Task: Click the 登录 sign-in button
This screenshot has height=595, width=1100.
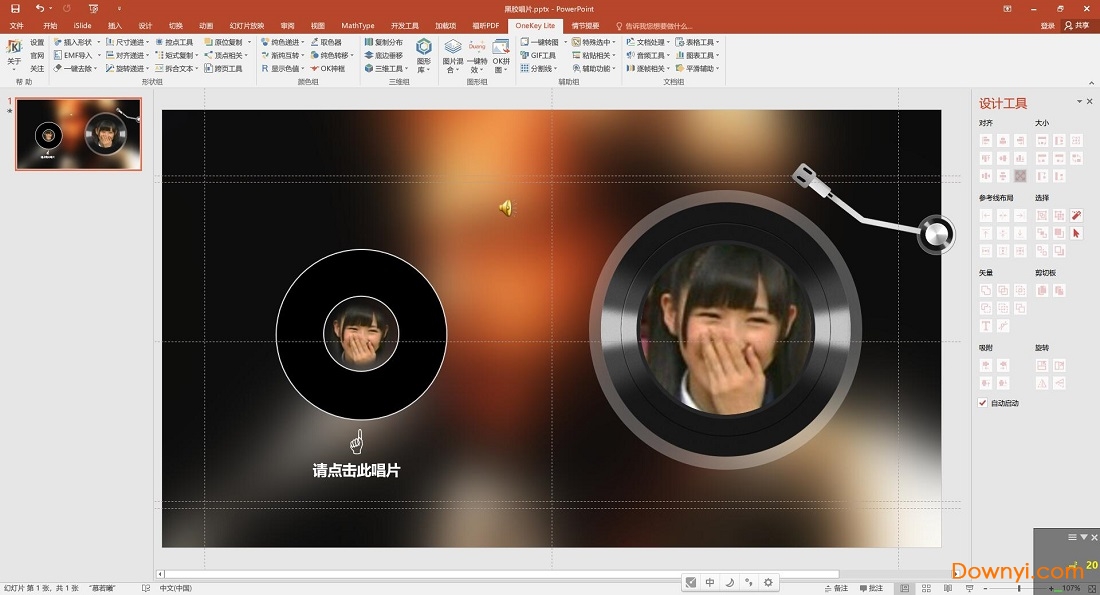Action: tap(1048, 25)
